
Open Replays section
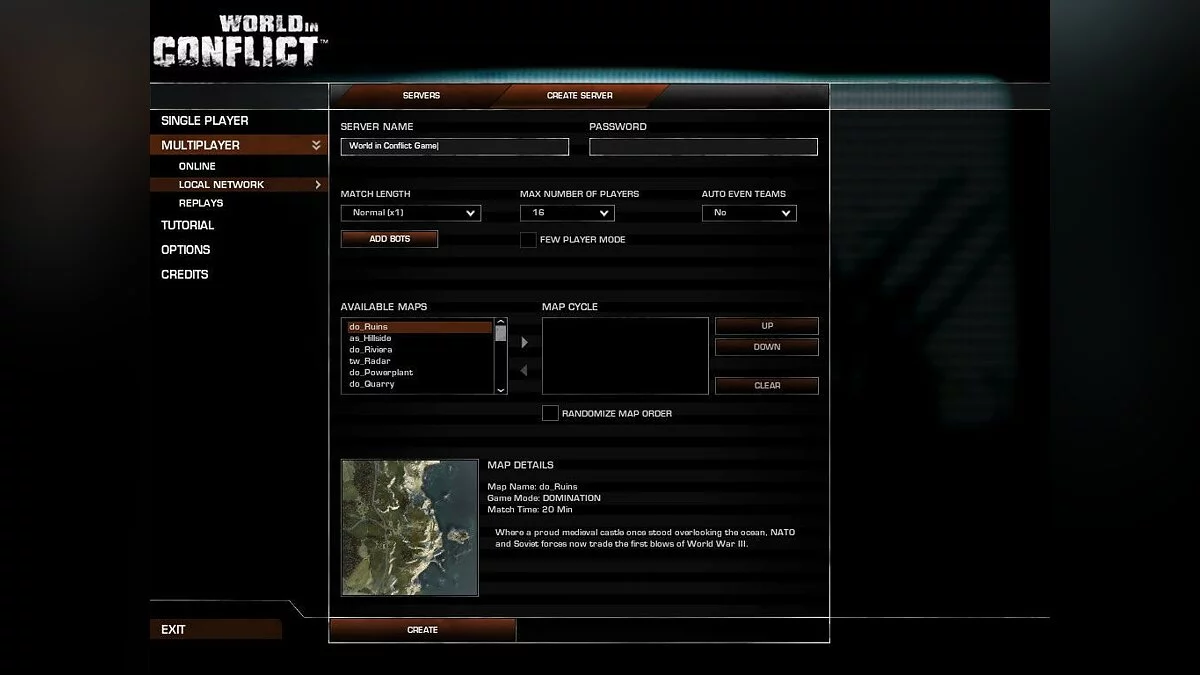tap(201, 203)
